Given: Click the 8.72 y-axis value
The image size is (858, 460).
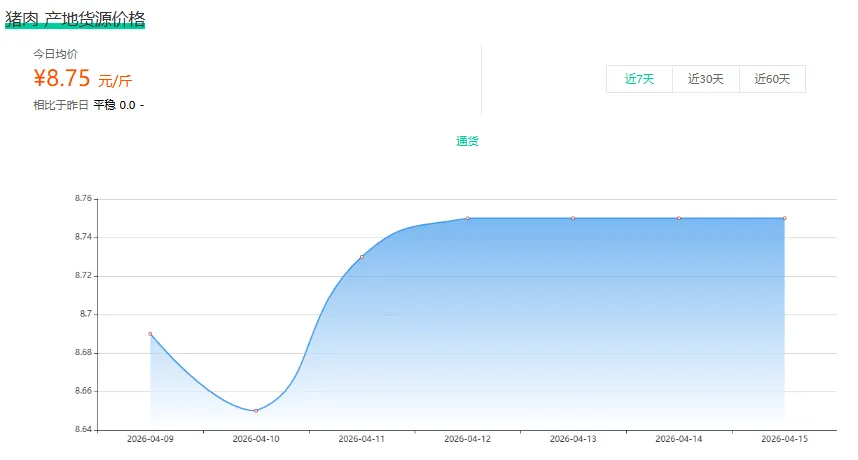Looking at the screenshot, I should (x=83, y=275).
